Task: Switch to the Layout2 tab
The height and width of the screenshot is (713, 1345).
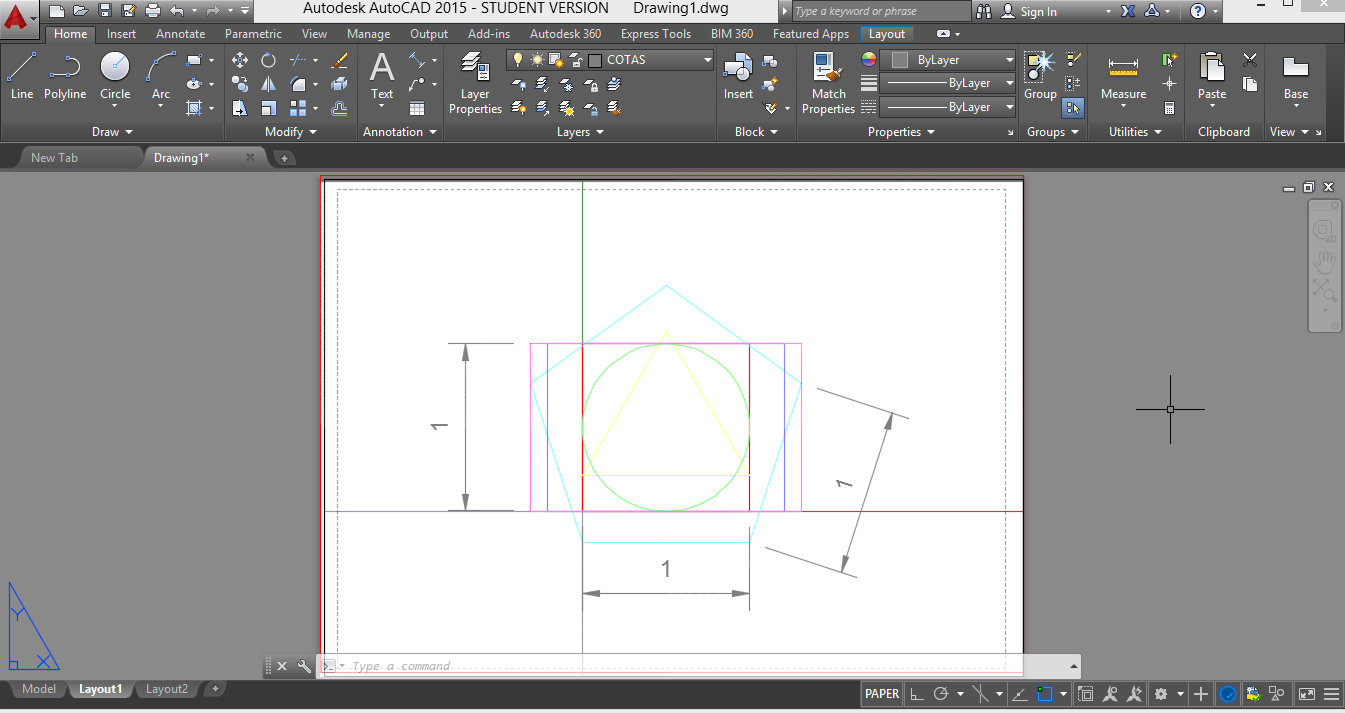Action: pos(167,689)
